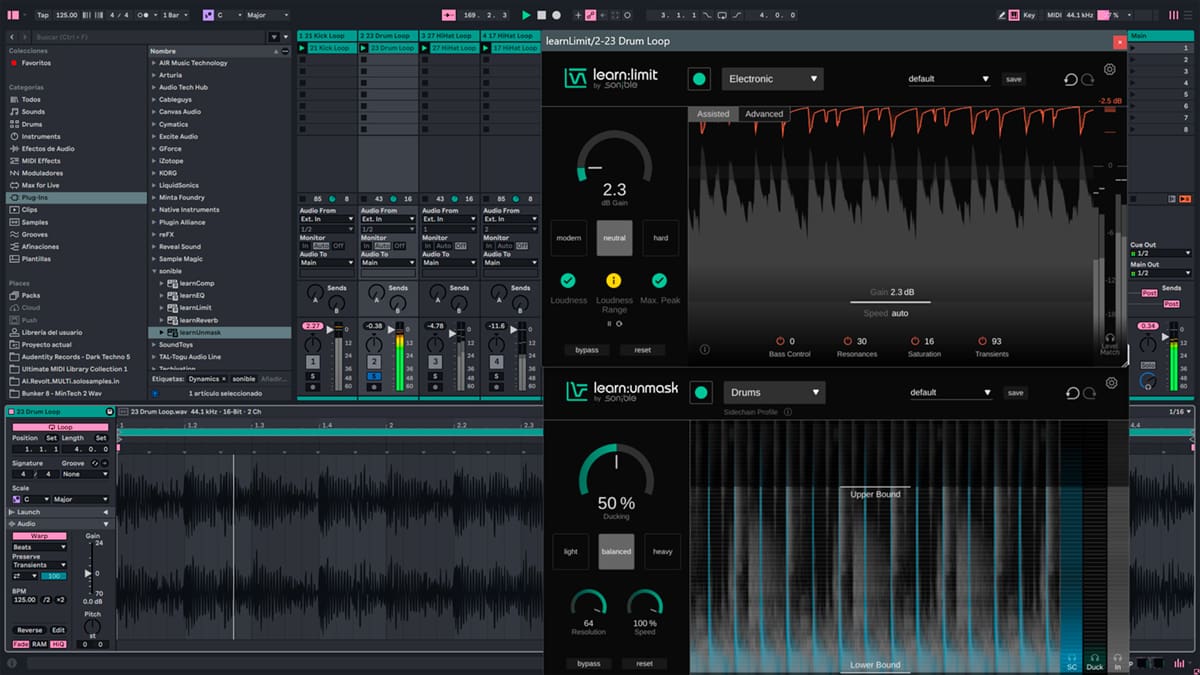This screenshot has height=675, width=1200.
Task: Enable Level Match headphone icon
Action: coord(1109,338)
